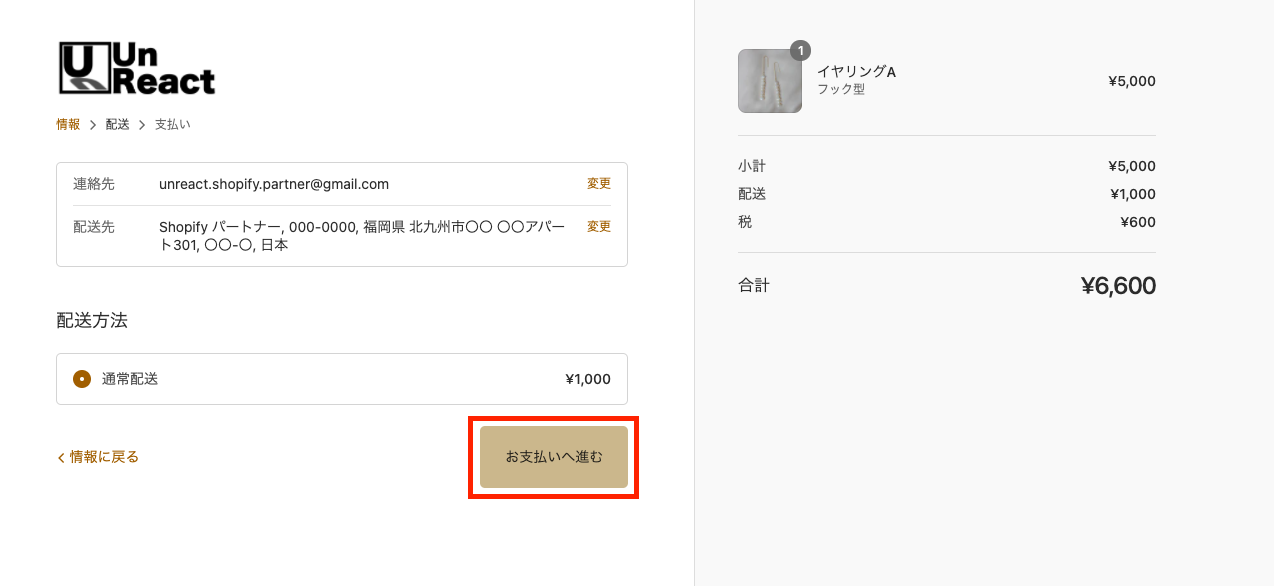
Task: Click the shipping address text
Action: click(x=362, y=236)
